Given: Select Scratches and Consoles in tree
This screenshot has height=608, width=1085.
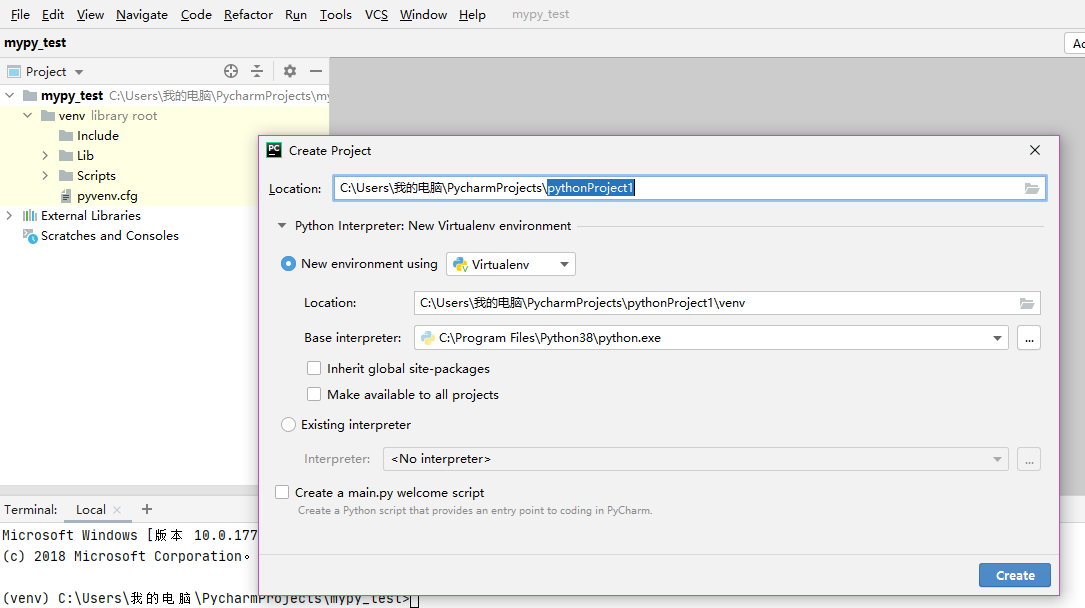Looking at the screenshot, I should [x=109, y=236].
